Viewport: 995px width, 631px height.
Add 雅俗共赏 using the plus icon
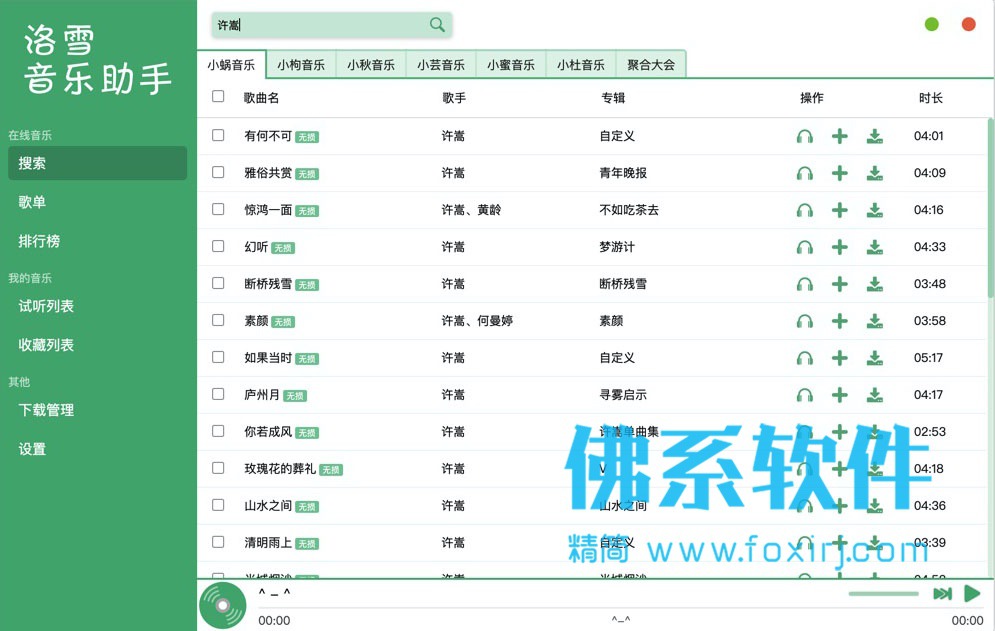click(x=840, y=173)
